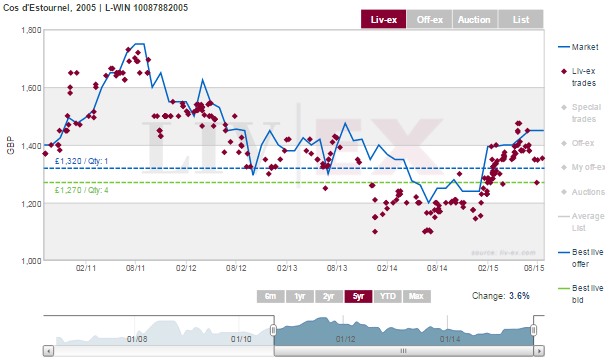Screen dimensions: 610x363
Task: Click the source: liv-ex.com credit
Action: pyautogui.click(x=503, y=253)
